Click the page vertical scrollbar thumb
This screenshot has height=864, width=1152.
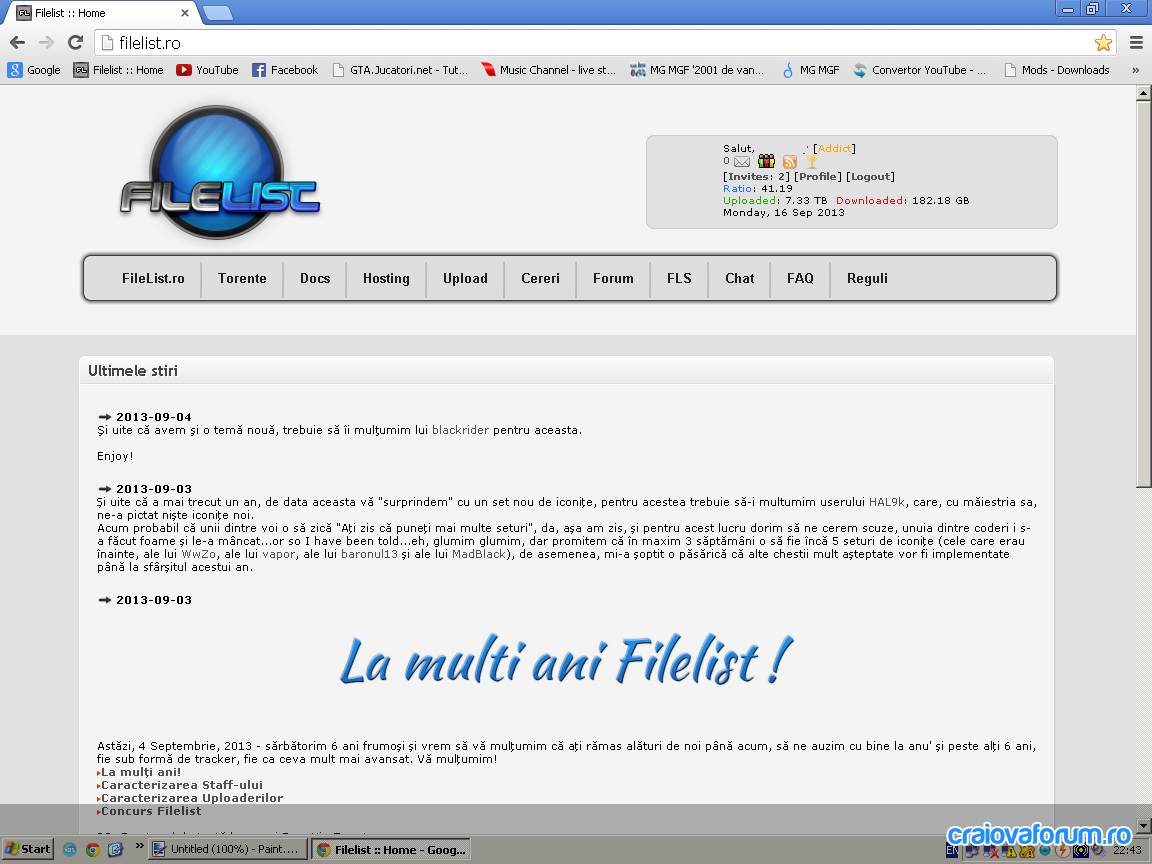point(1143,294)
